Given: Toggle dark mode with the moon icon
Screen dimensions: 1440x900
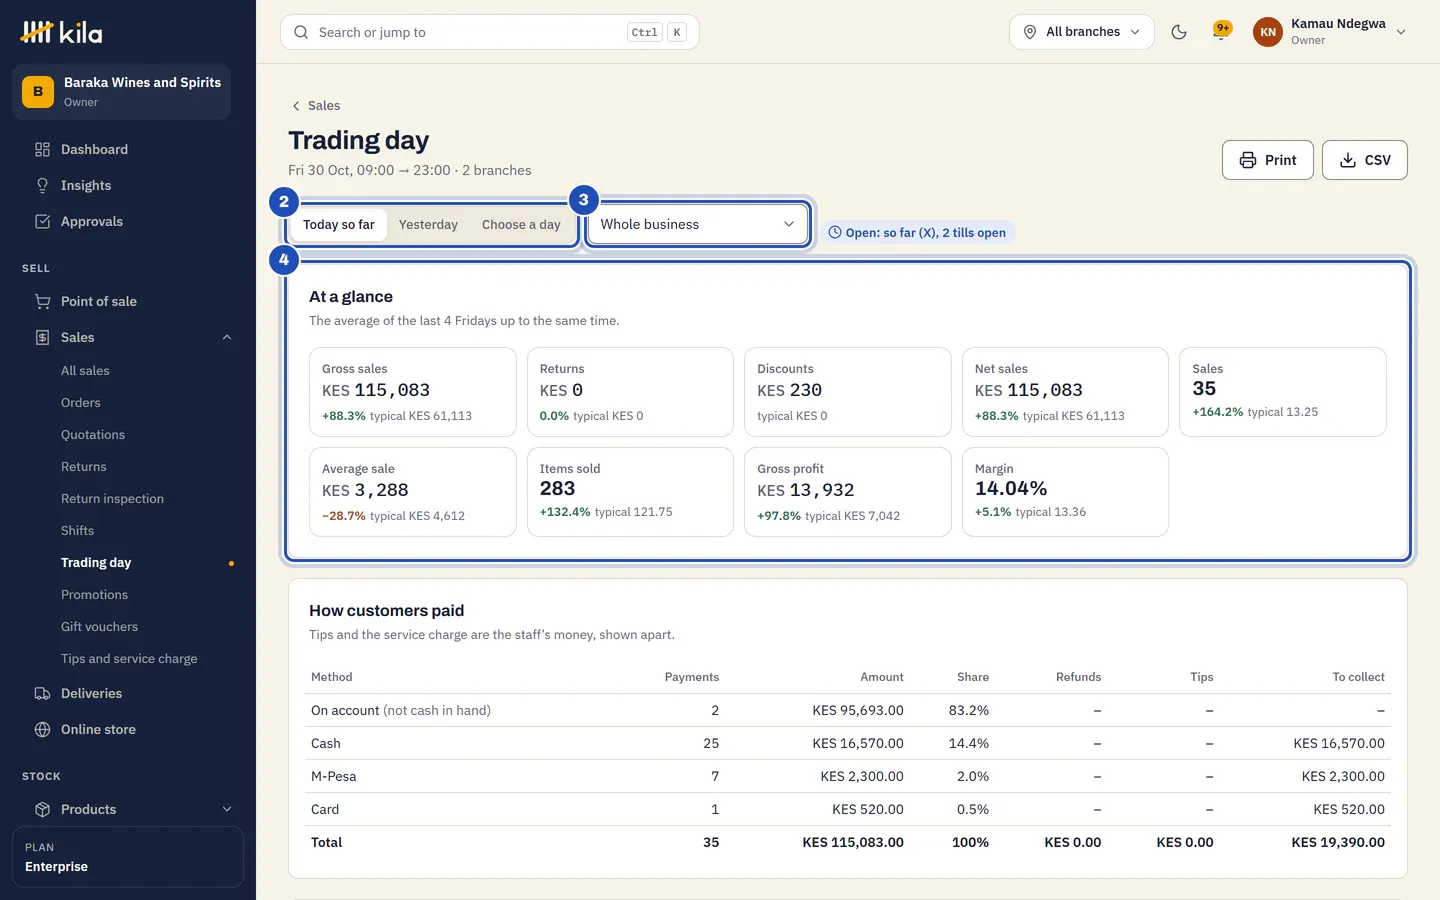Looking at the screenshot, I should (1179, 32).
